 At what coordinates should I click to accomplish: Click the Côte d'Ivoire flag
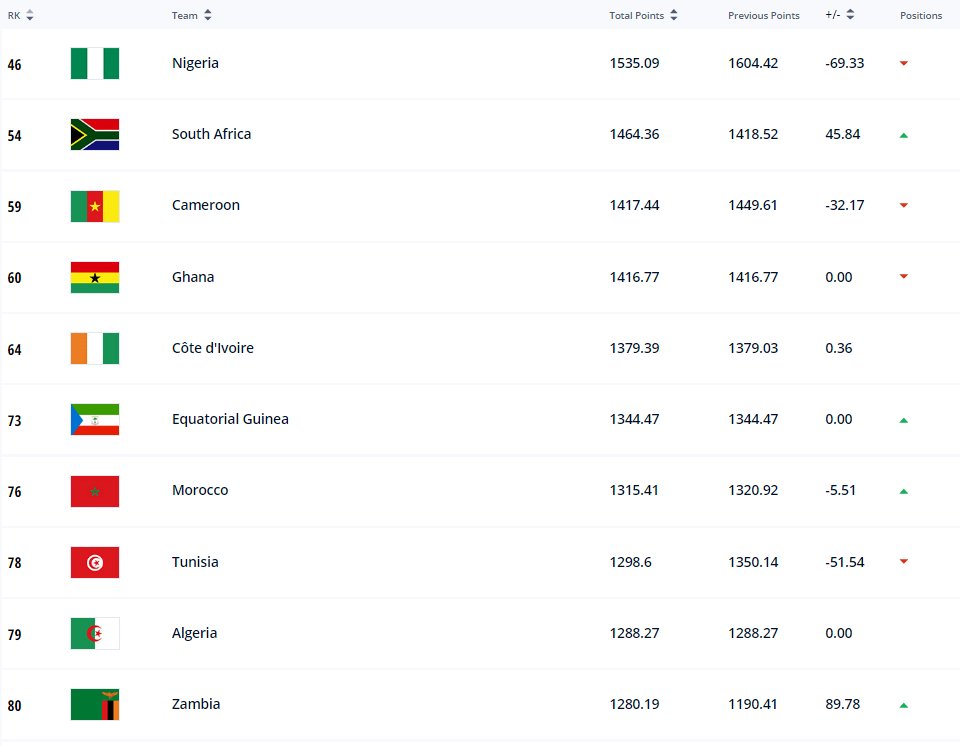(x=95, y=348)
